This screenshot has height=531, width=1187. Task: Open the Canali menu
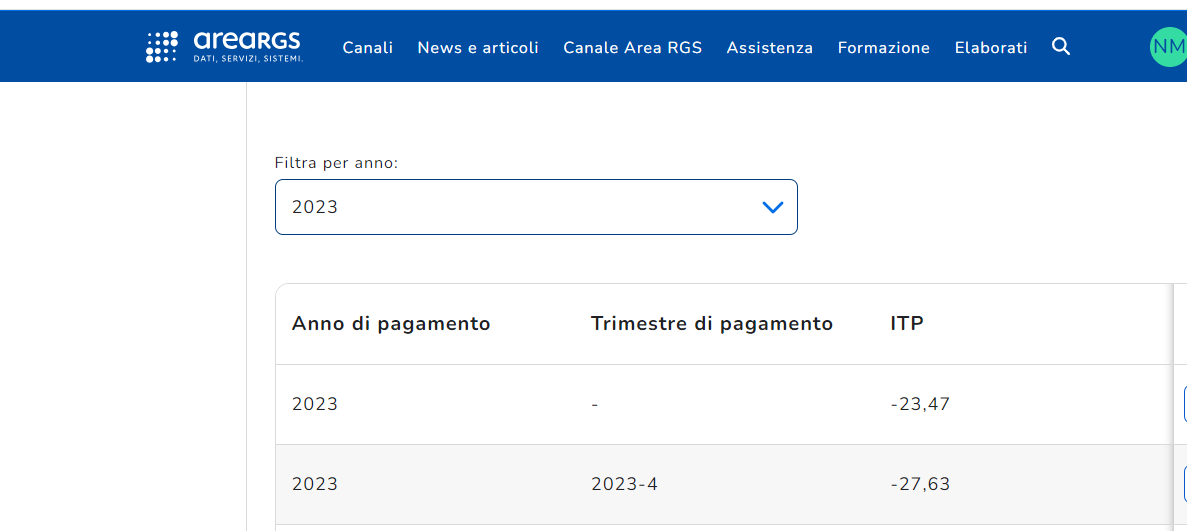(x=367, y=48)
